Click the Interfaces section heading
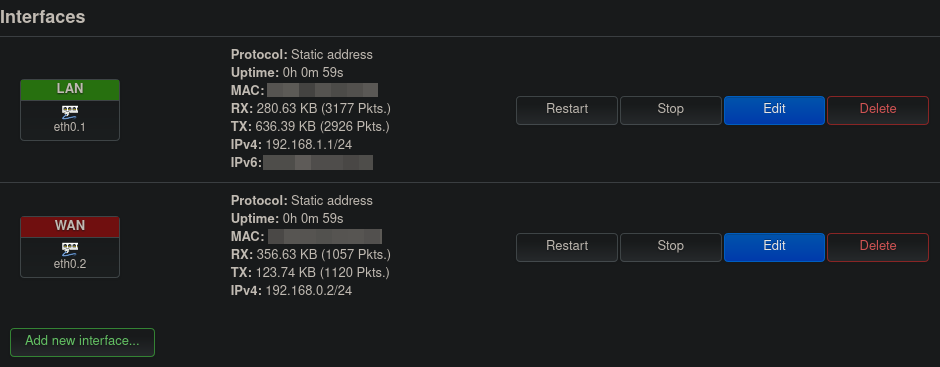 (x=43, y=17)
